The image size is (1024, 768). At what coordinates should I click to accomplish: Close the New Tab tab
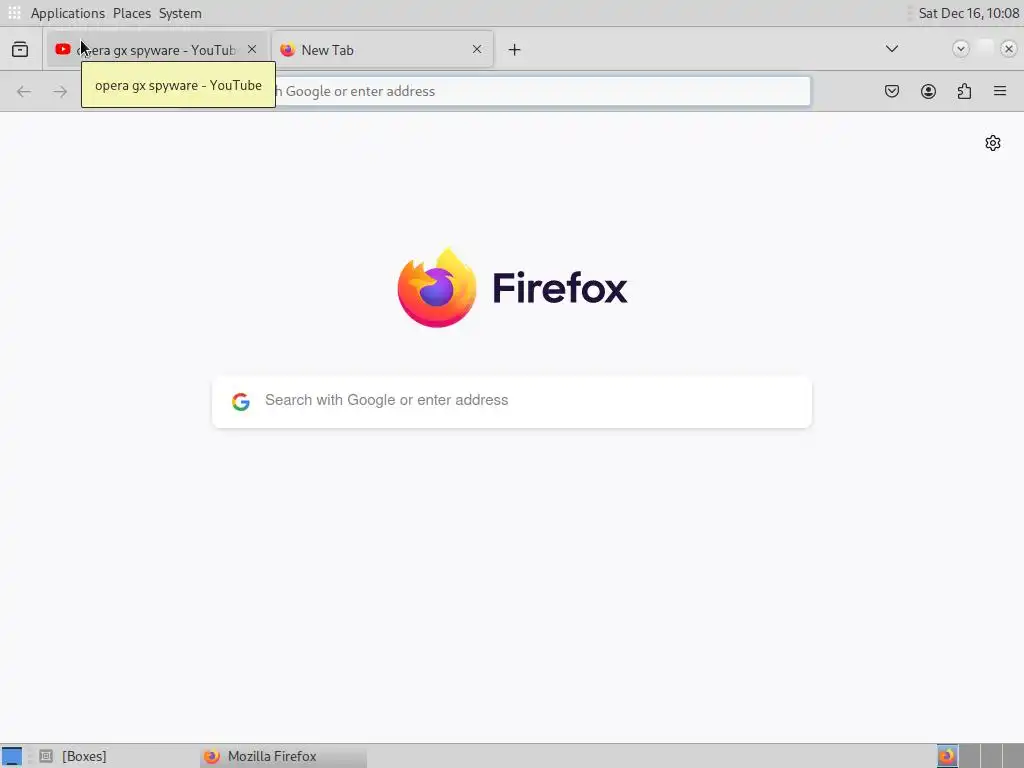click(477, 50)
